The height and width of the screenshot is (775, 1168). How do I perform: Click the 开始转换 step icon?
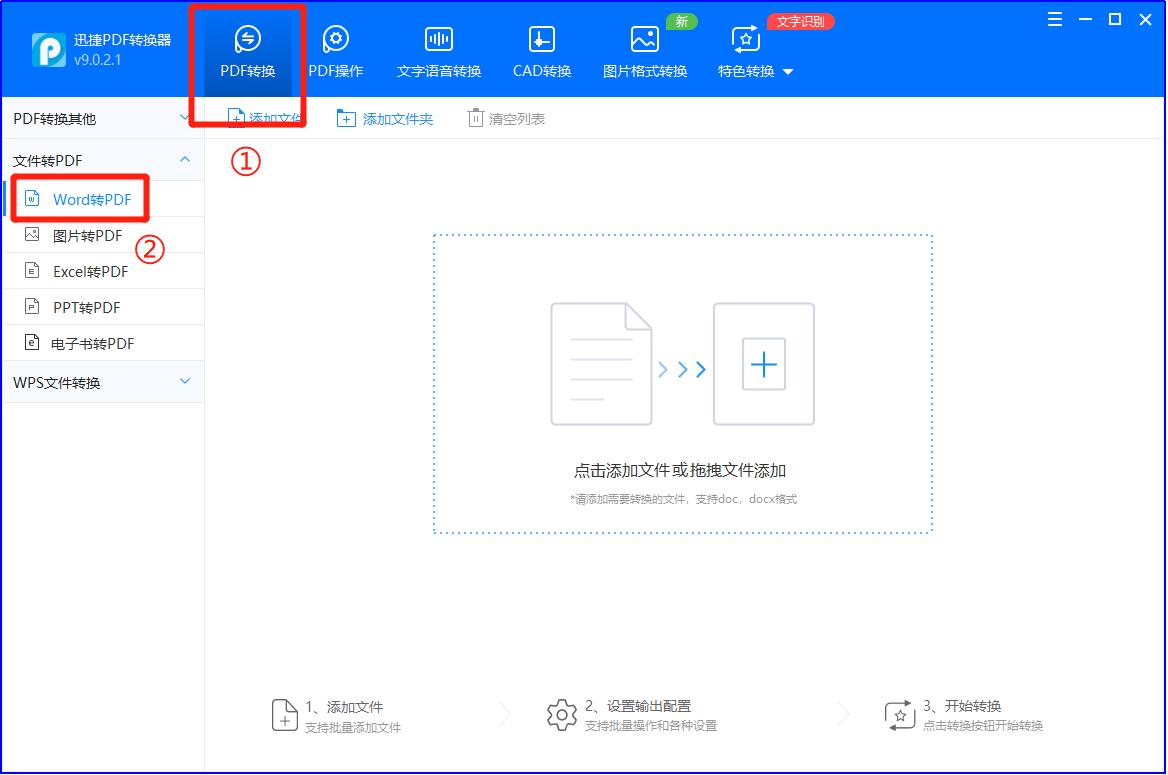coord(898,713)
